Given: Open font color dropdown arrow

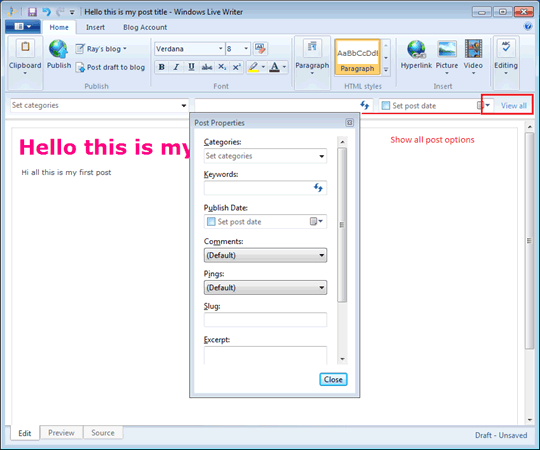Looking at the screenshot, I should 284,67.
